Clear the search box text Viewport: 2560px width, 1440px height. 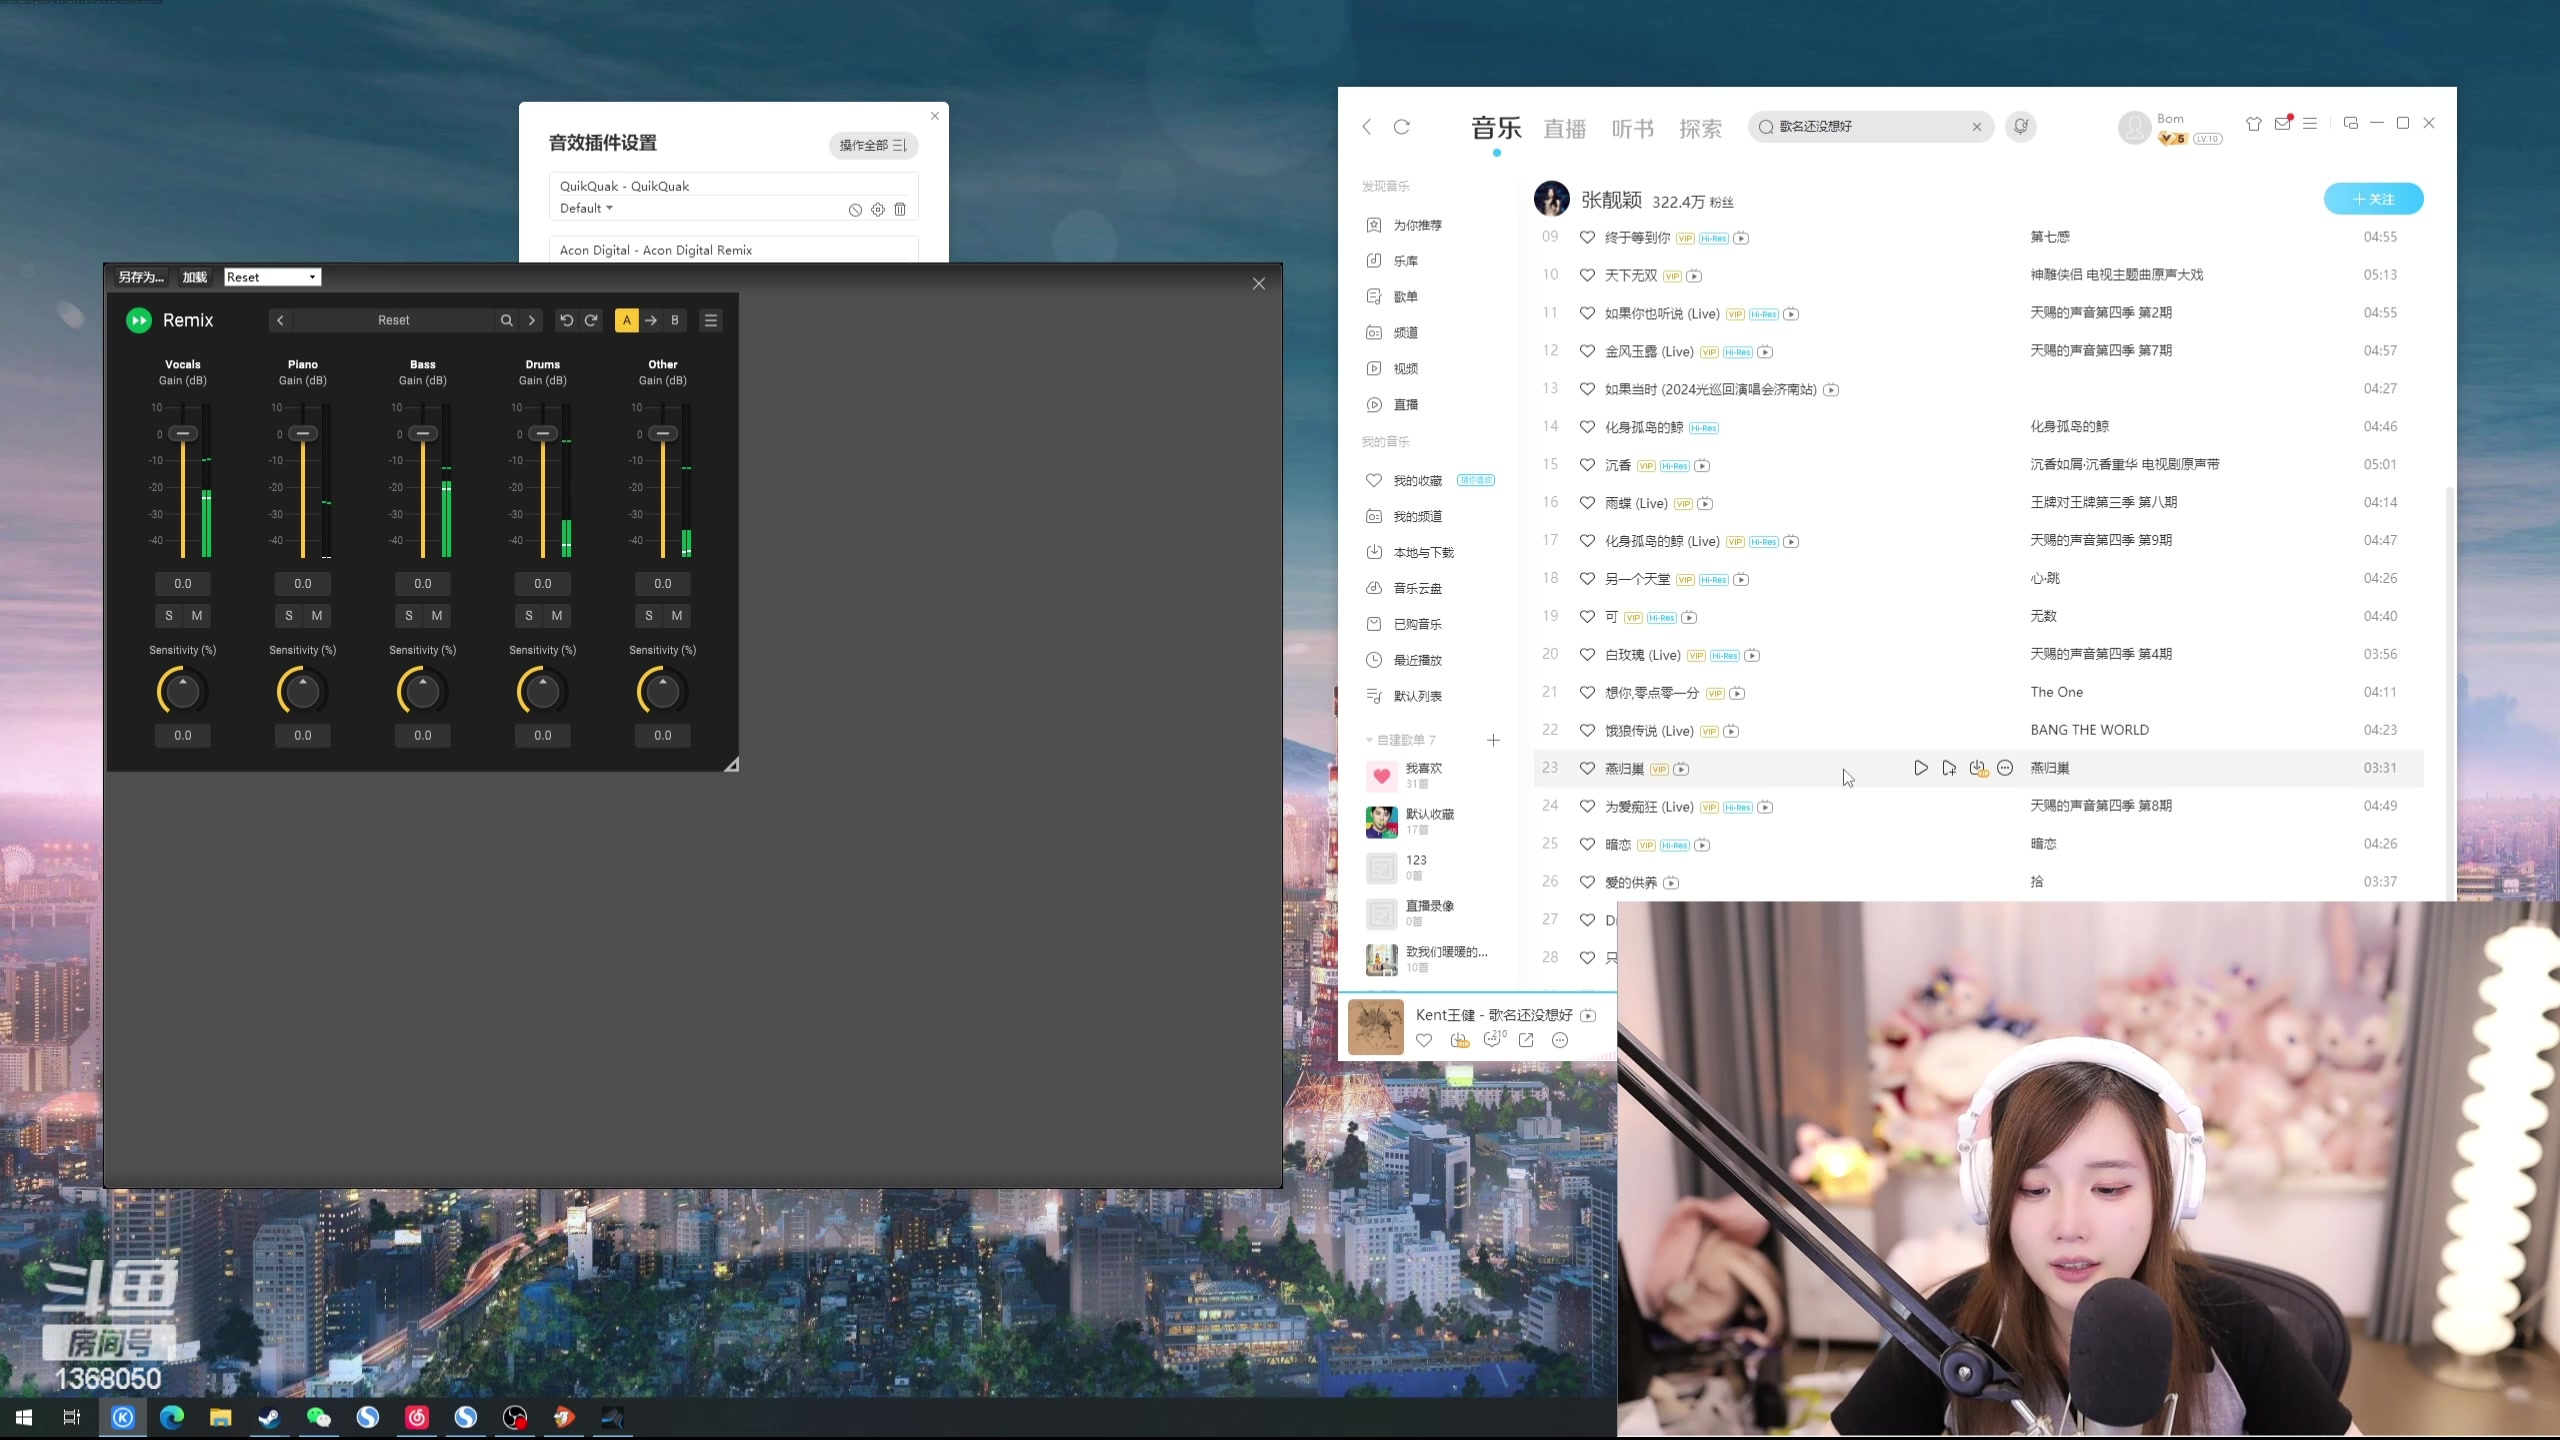[x=1977, y=127]
